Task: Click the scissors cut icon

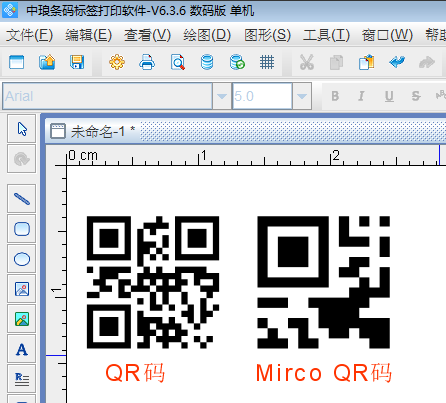Action: click(x=307, y=62)
